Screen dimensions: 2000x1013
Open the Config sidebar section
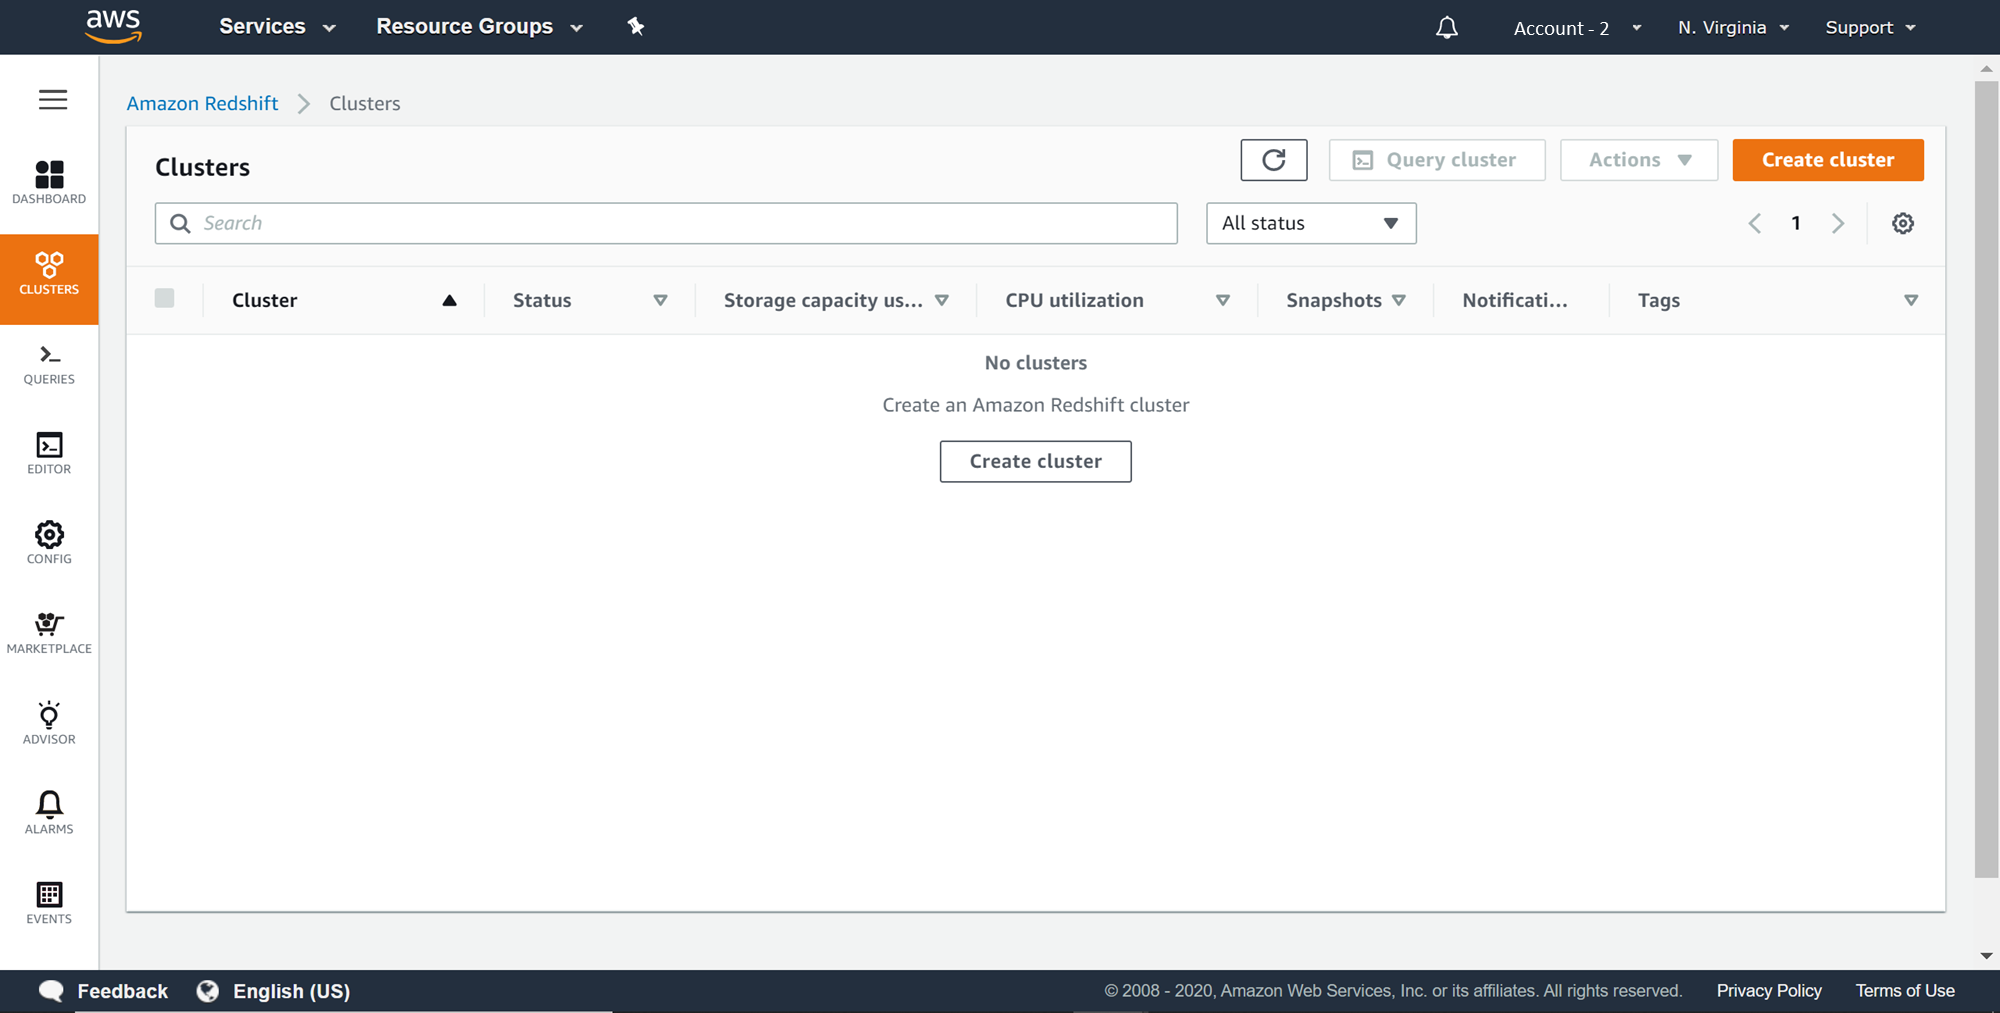point(49,543)
